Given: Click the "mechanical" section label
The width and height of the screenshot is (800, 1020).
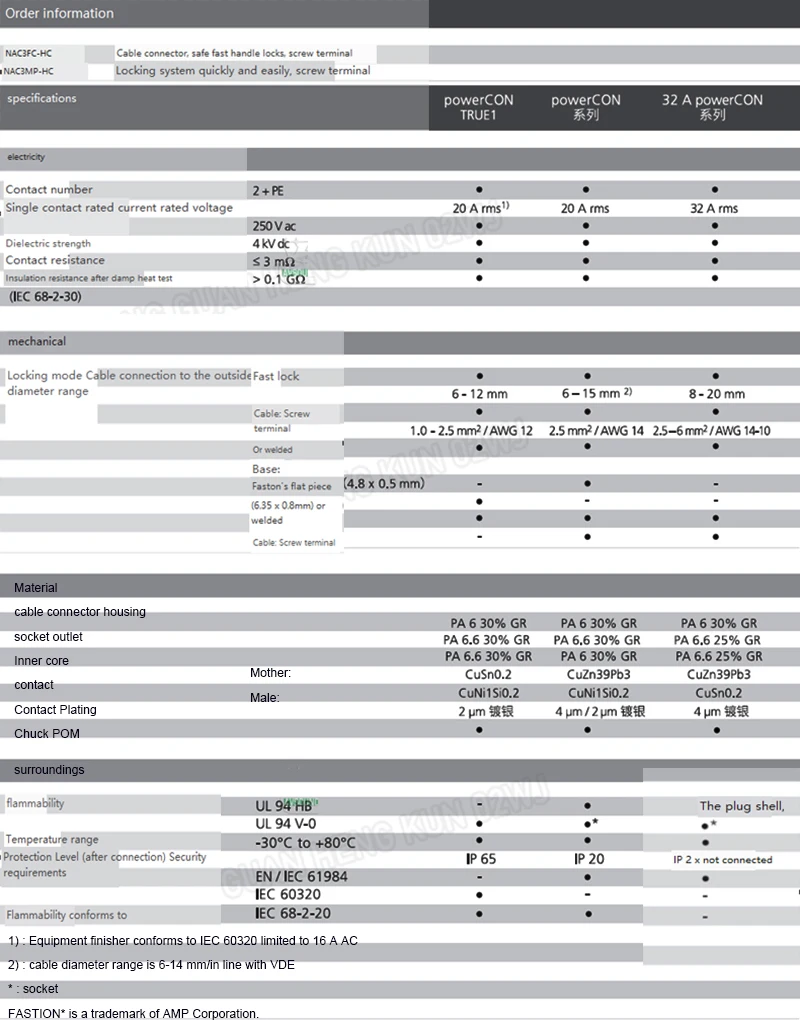Looking at the screenshot, I should 37,342.
